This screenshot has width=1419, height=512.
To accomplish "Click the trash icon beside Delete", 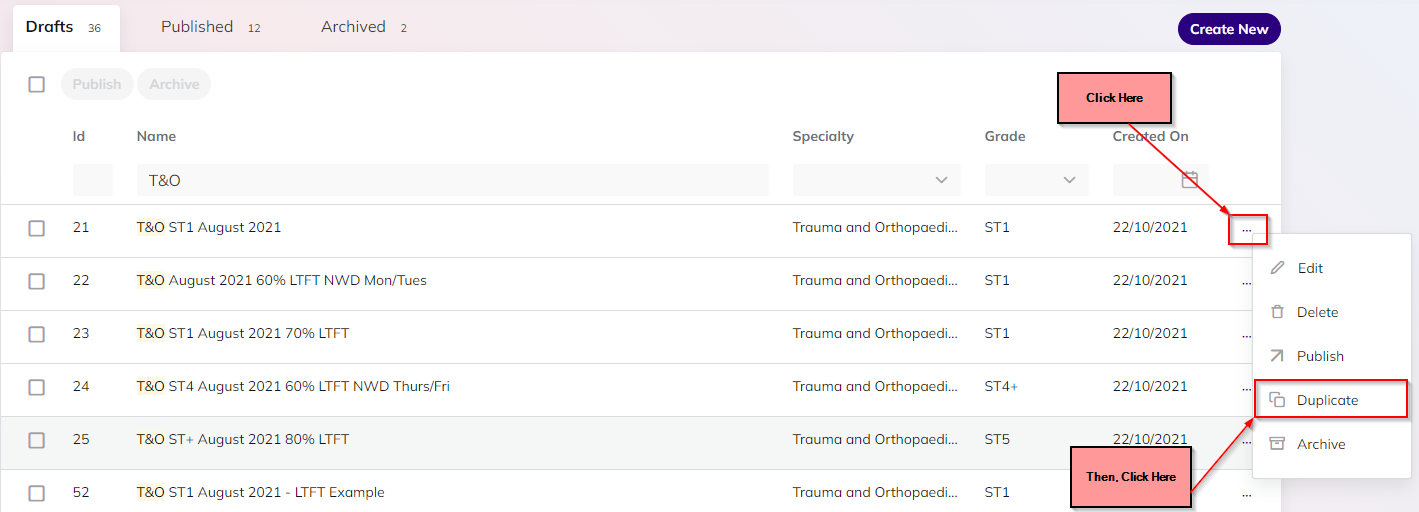I will click(x=1277, y=312).
